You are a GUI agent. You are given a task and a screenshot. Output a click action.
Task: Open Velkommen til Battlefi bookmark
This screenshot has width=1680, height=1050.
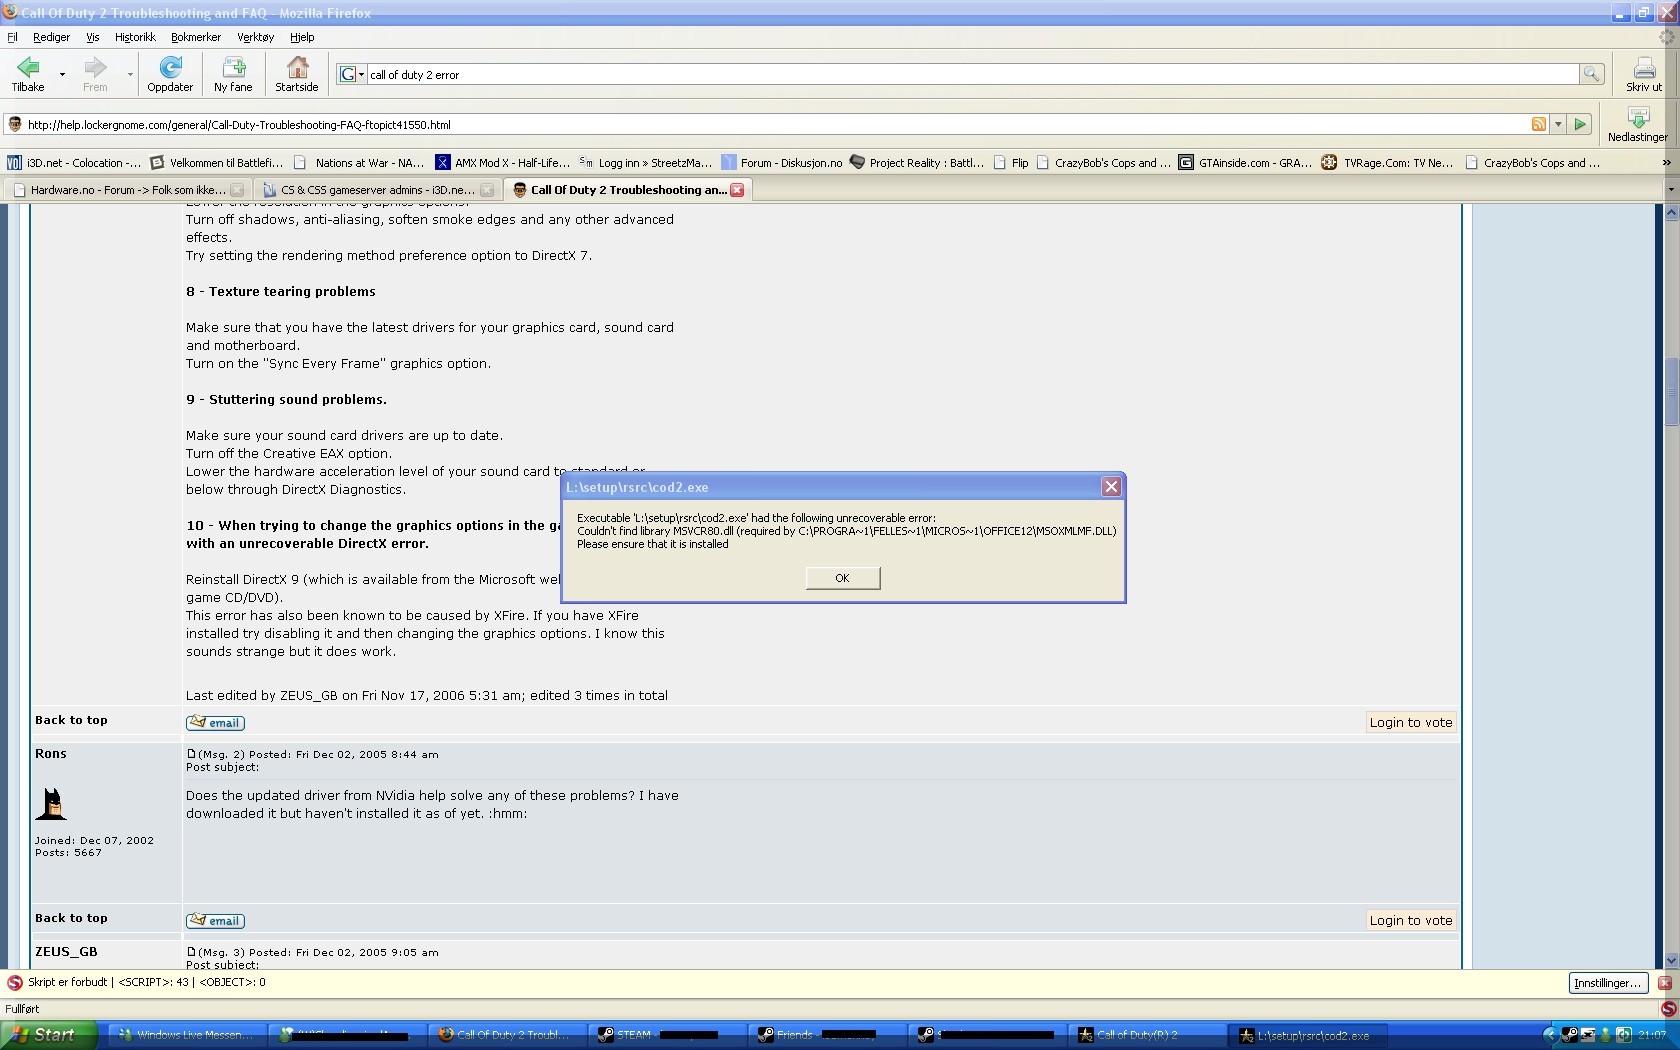pos(216,162)
